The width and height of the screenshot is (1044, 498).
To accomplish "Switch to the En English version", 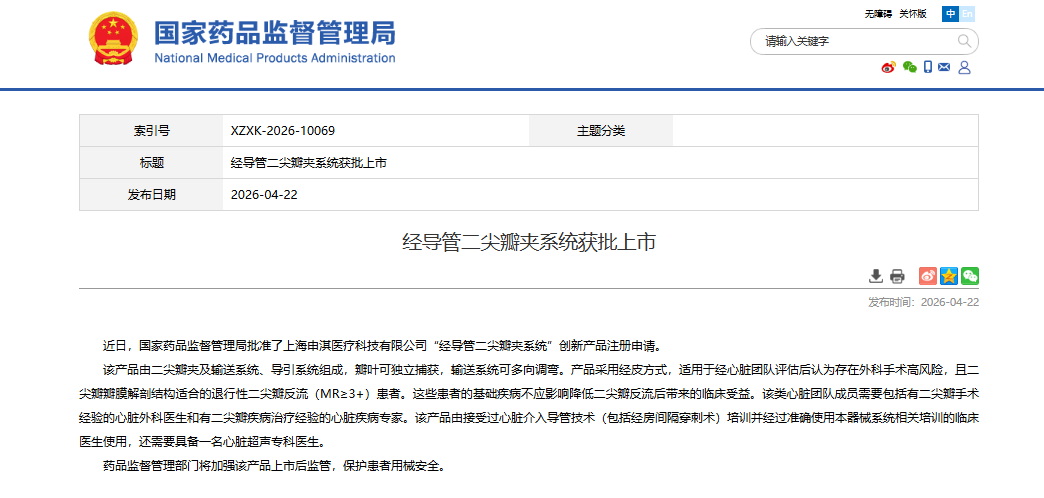I will 967,14.
